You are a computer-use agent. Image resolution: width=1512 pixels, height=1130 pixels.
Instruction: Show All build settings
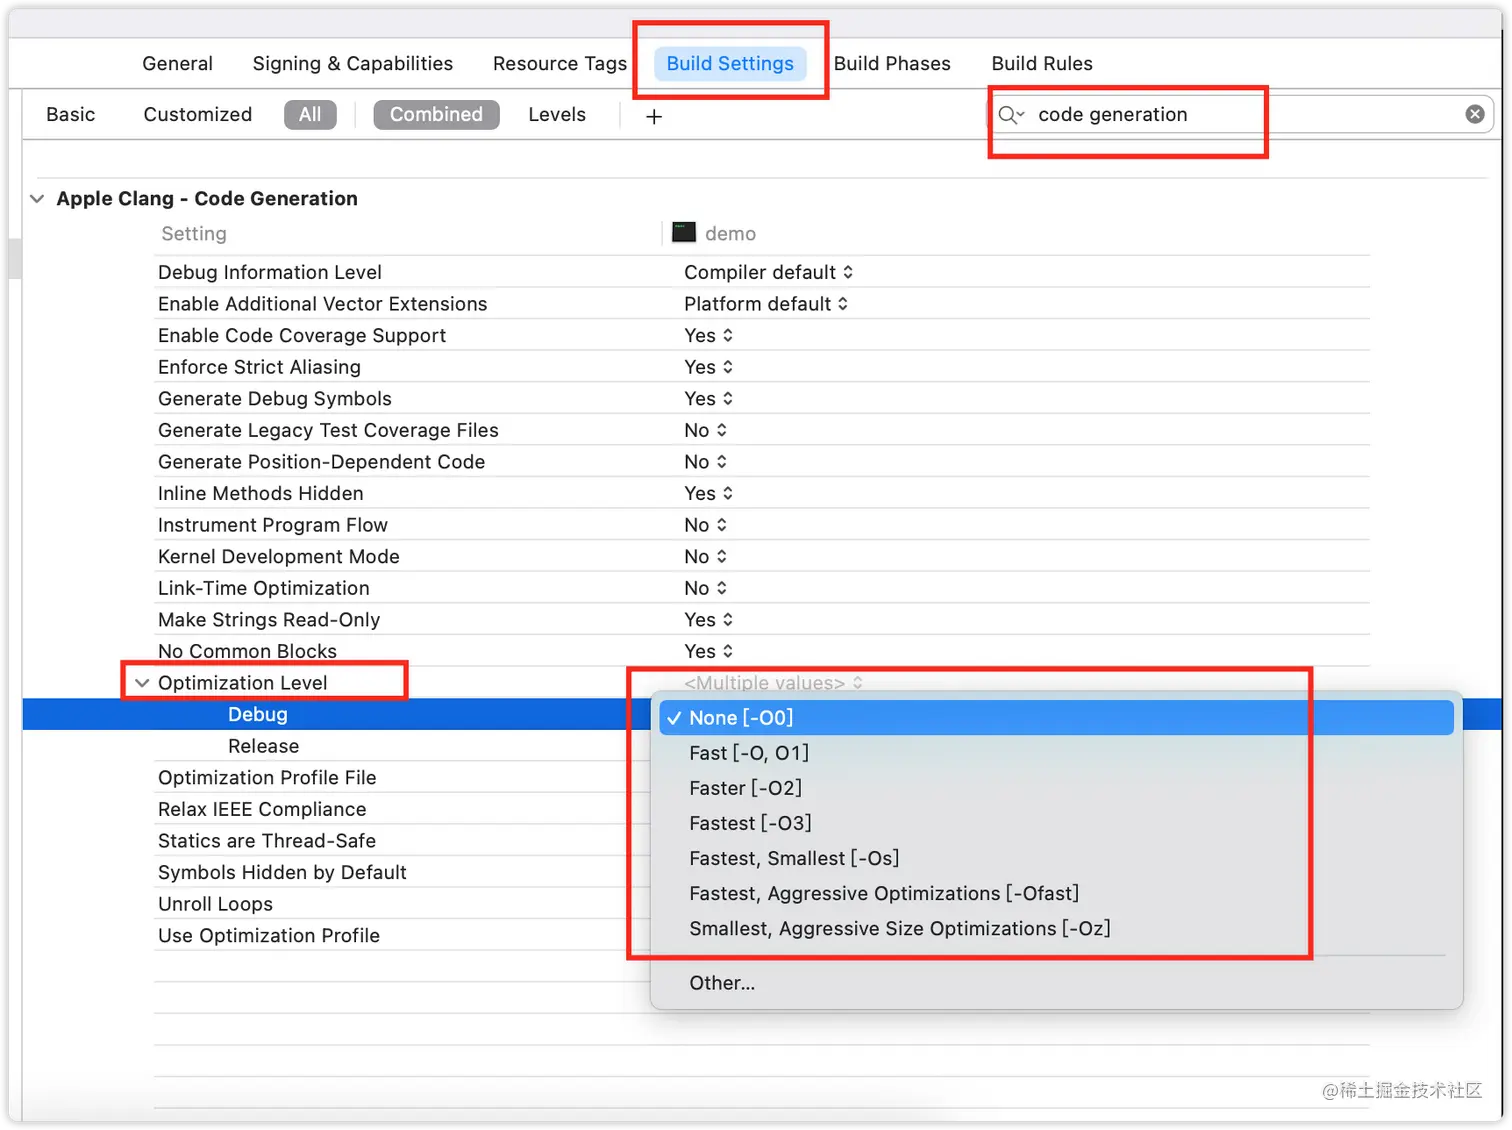point(310,114)
